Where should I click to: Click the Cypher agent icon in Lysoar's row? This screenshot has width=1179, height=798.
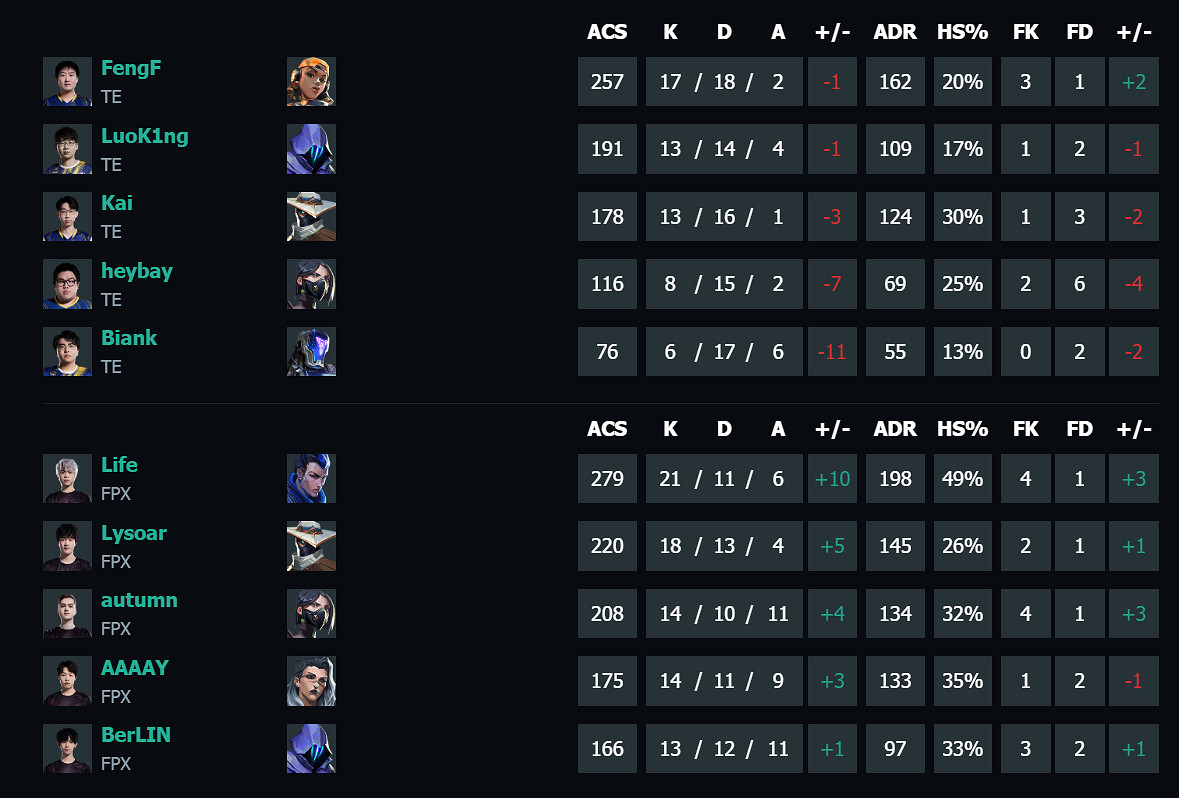click(311, 546)
